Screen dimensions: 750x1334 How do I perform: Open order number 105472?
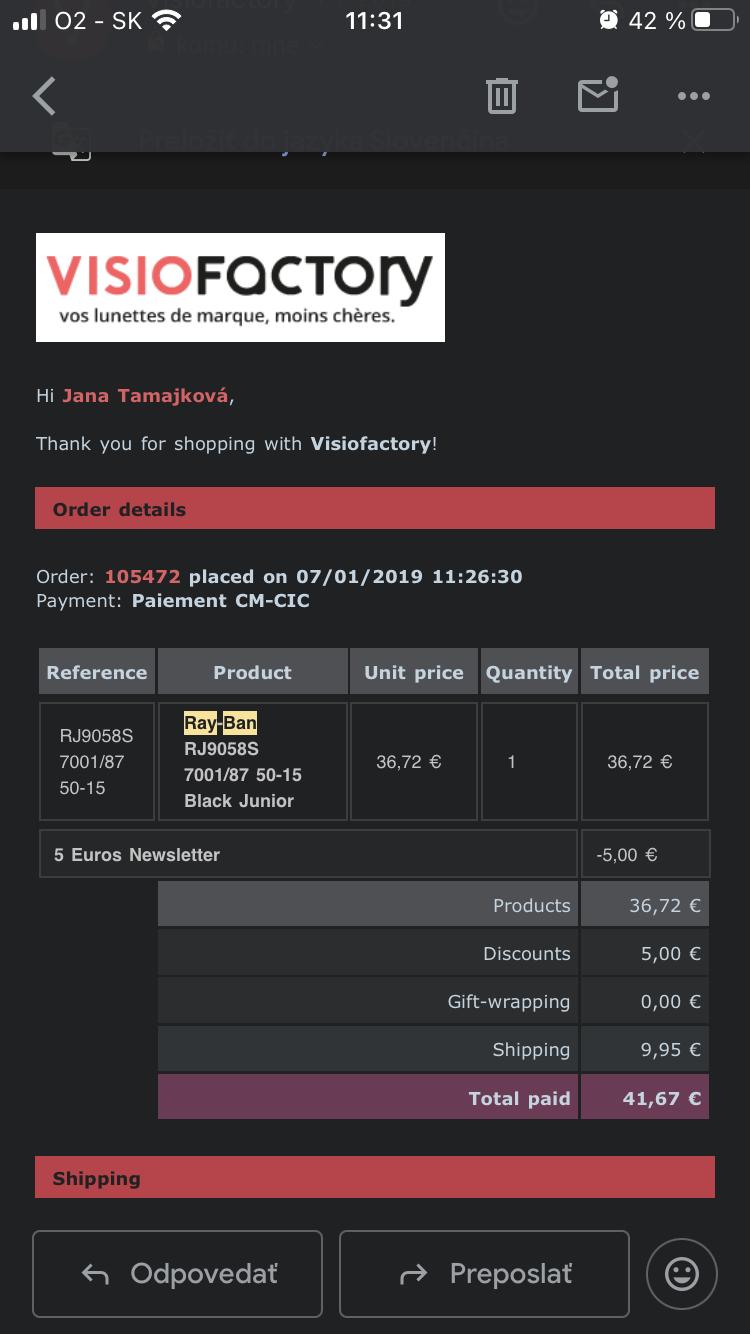(142, 577)
